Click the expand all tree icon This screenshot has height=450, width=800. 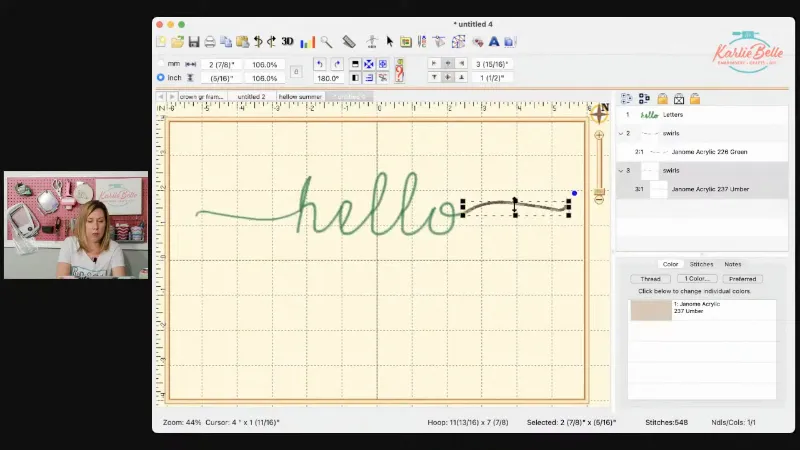626,98
